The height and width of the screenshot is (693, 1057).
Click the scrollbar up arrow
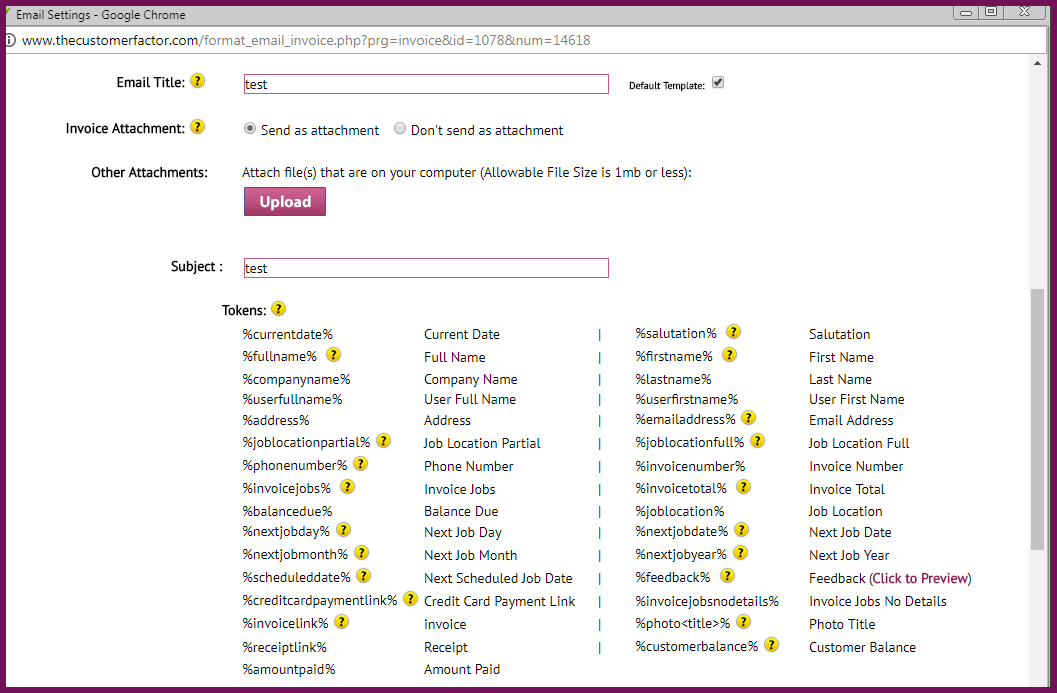(x=1037, y=63)
